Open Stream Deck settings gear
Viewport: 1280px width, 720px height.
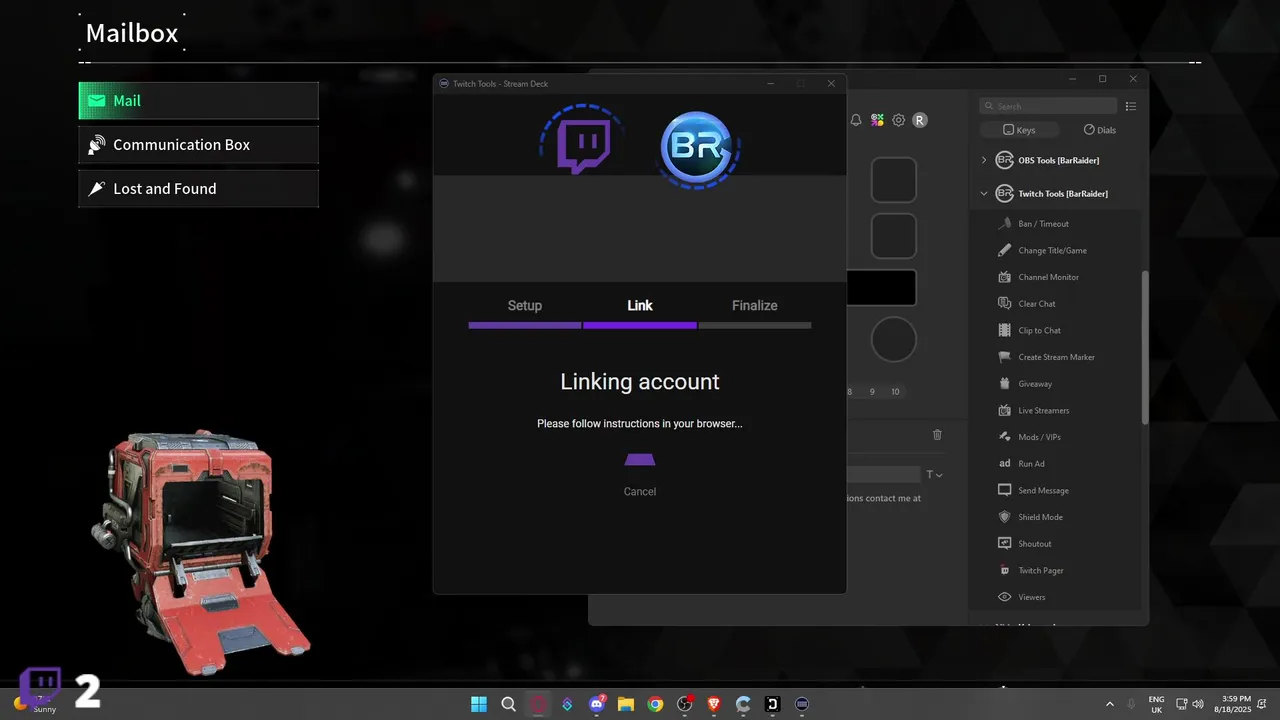[898, 120]
